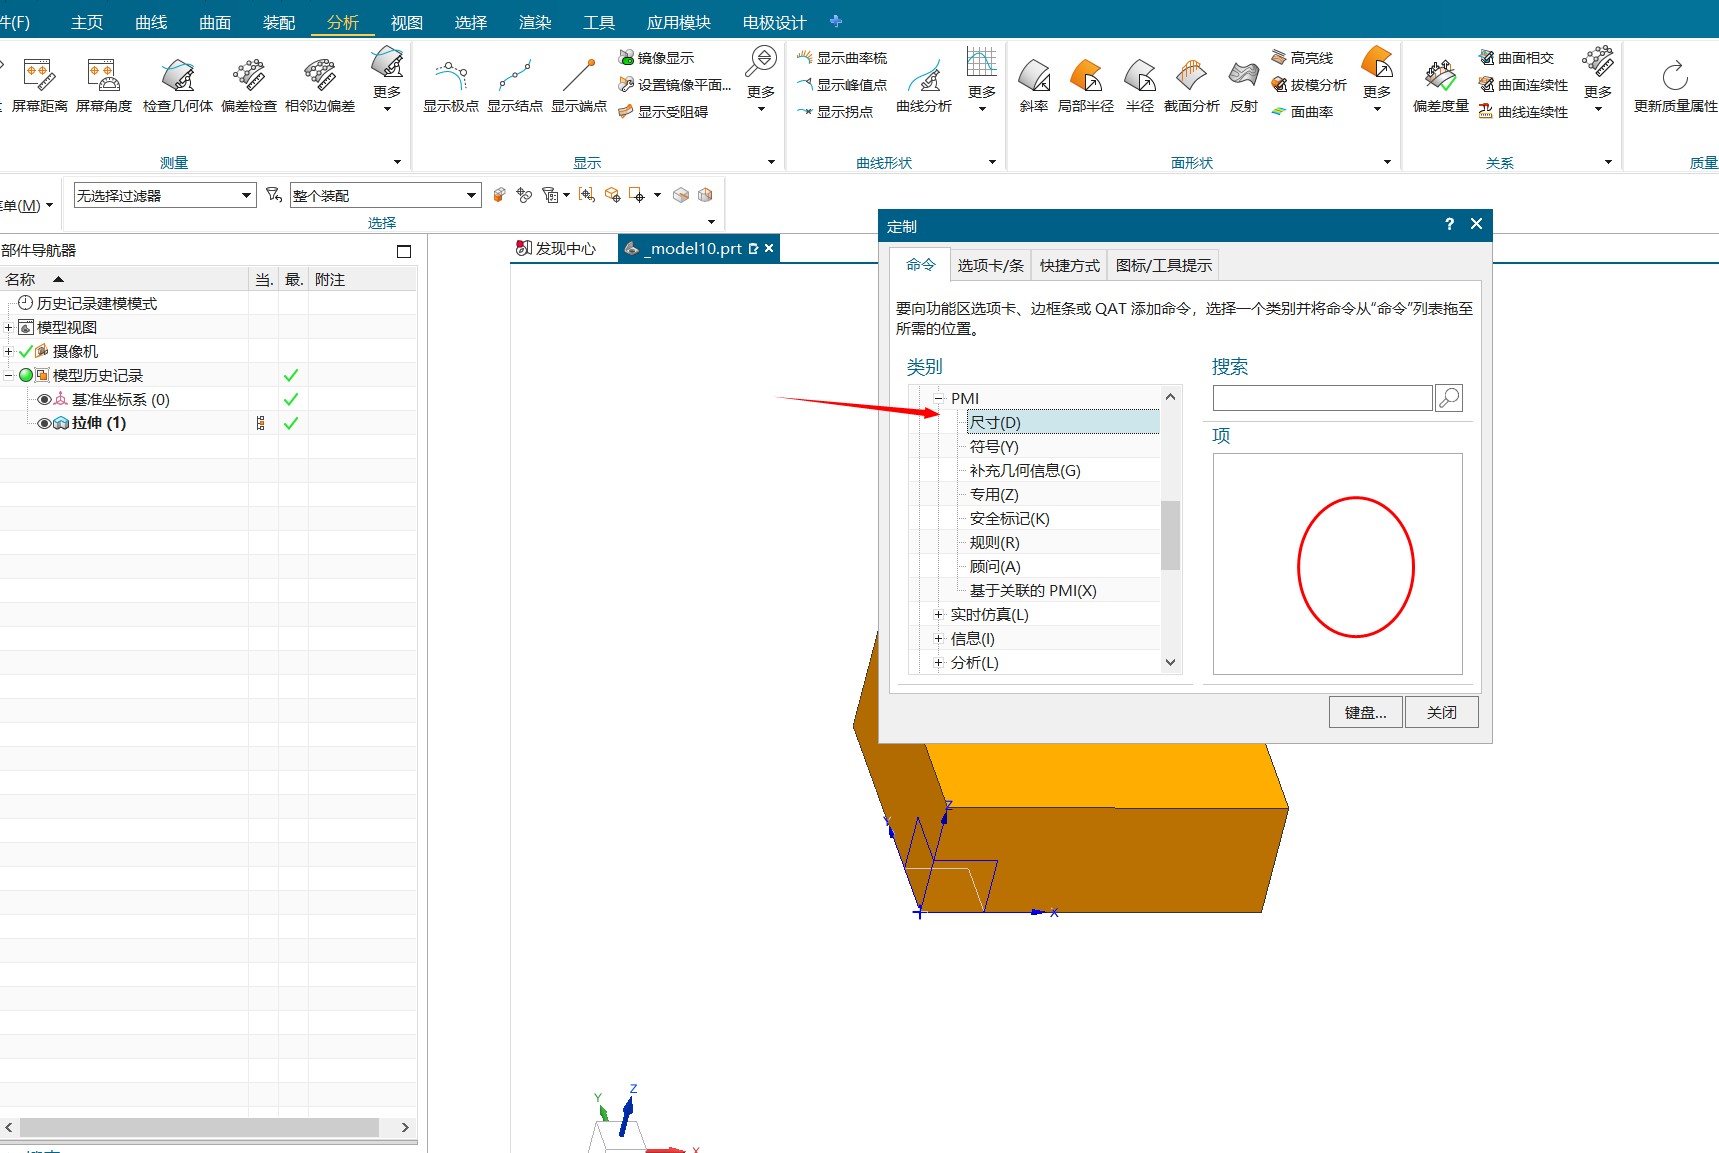
Task: Expand the 模型视图 tree node
Action: 9,327
